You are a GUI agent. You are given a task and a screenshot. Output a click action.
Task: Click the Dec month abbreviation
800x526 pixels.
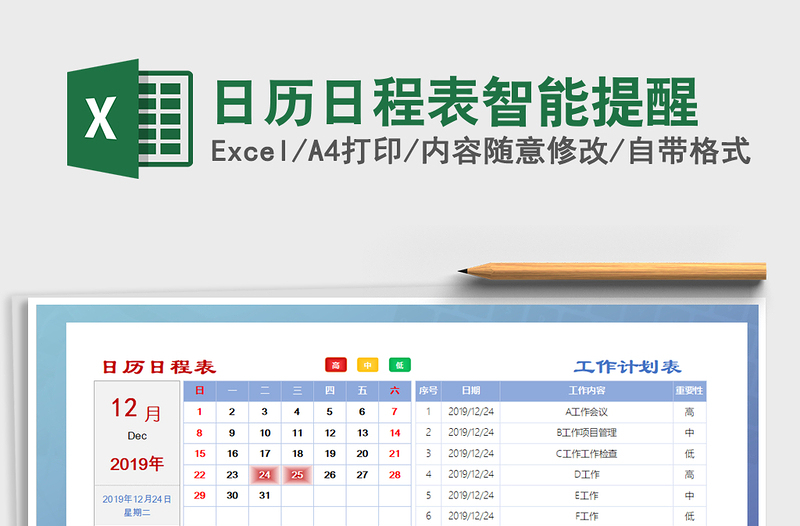tap(137, 436)
